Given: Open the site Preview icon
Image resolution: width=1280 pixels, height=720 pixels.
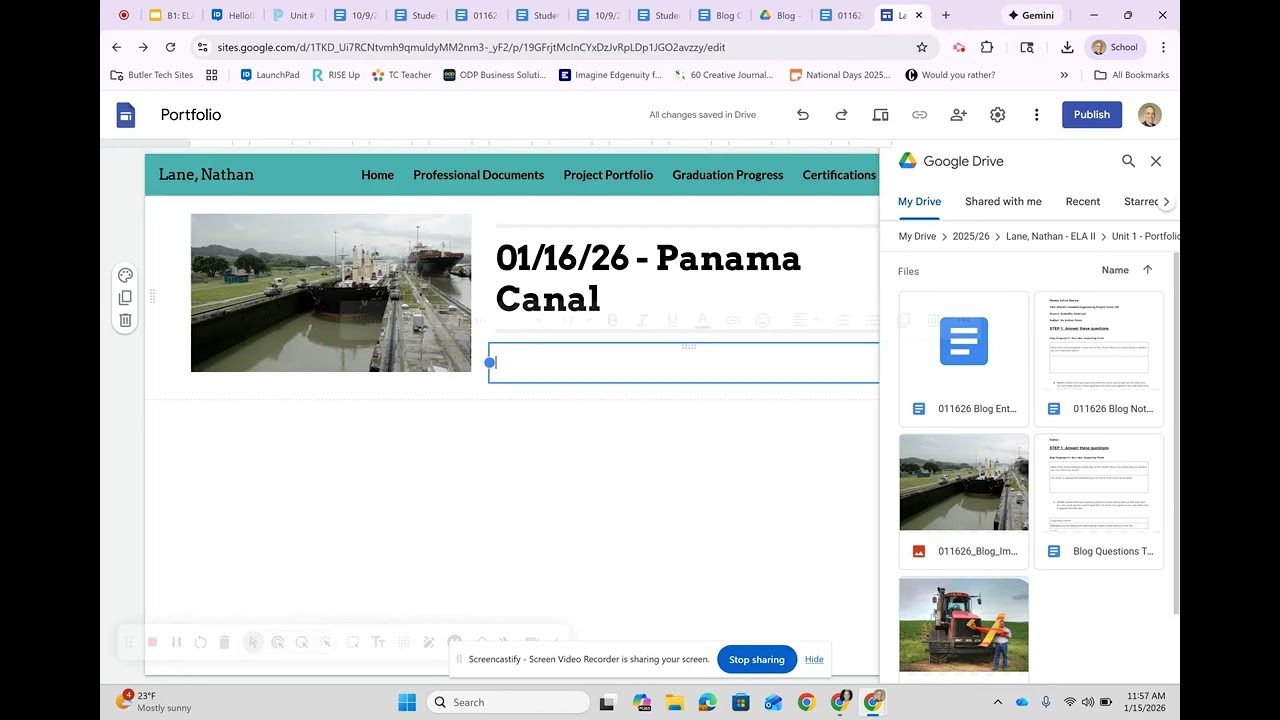Looking at the screenshot, I should [x=880, y=115].
